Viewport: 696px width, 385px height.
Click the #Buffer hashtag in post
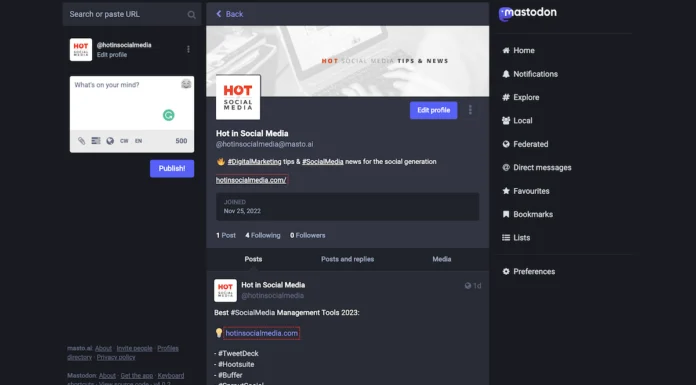pyautogui.click(x=230, y=375)
